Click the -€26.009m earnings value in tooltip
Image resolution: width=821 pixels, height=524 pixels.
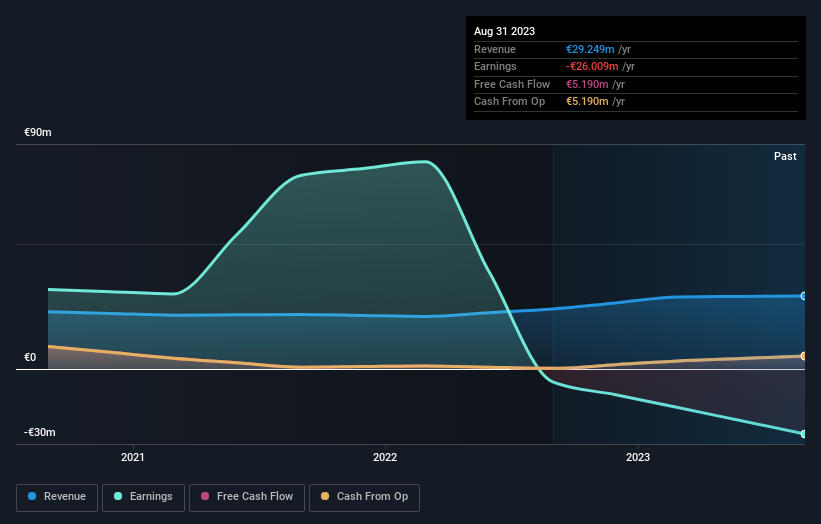coord(592,66)
